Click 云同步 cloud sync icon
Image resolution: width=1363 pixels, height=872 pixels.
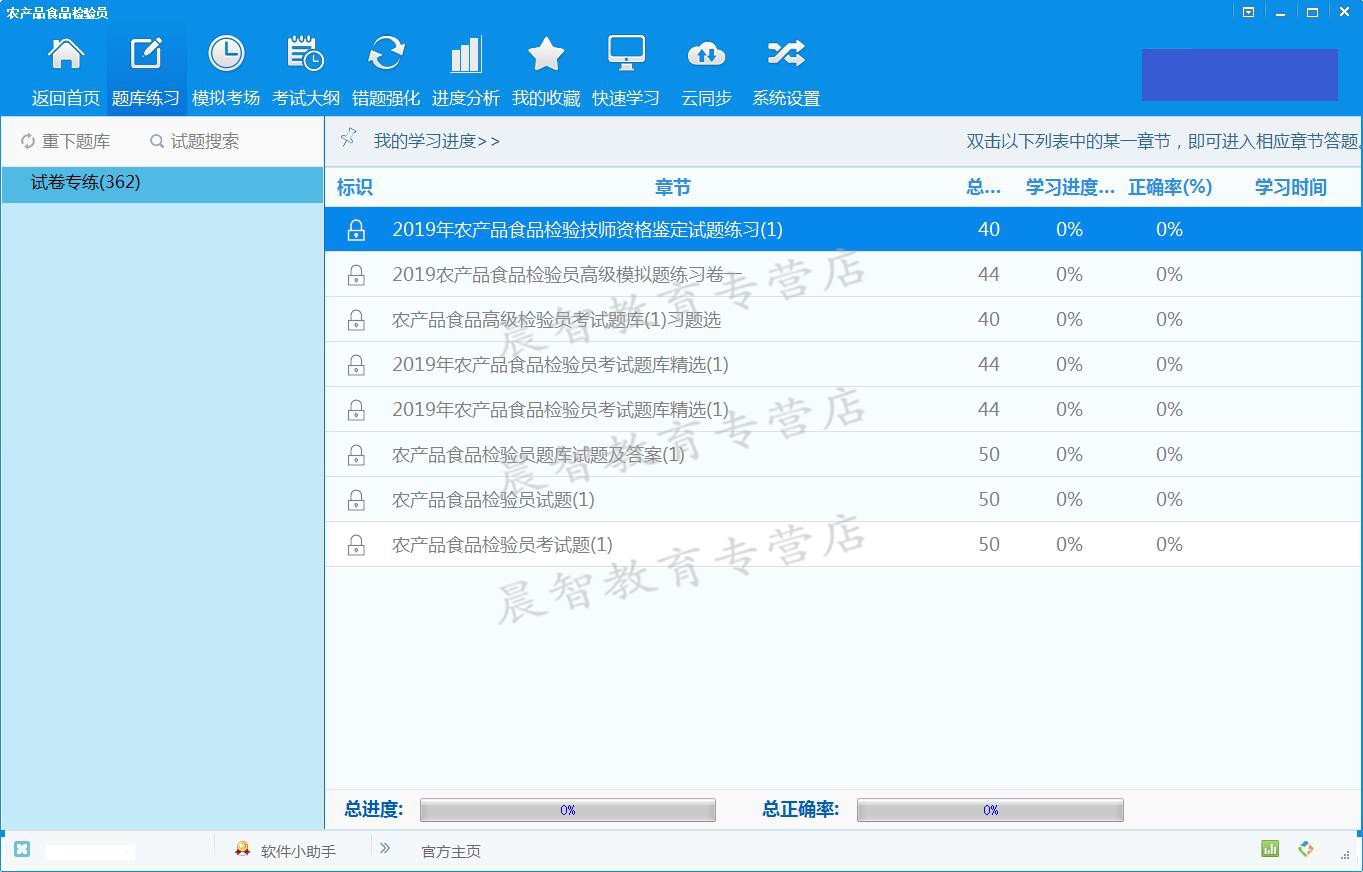[706, 54]
